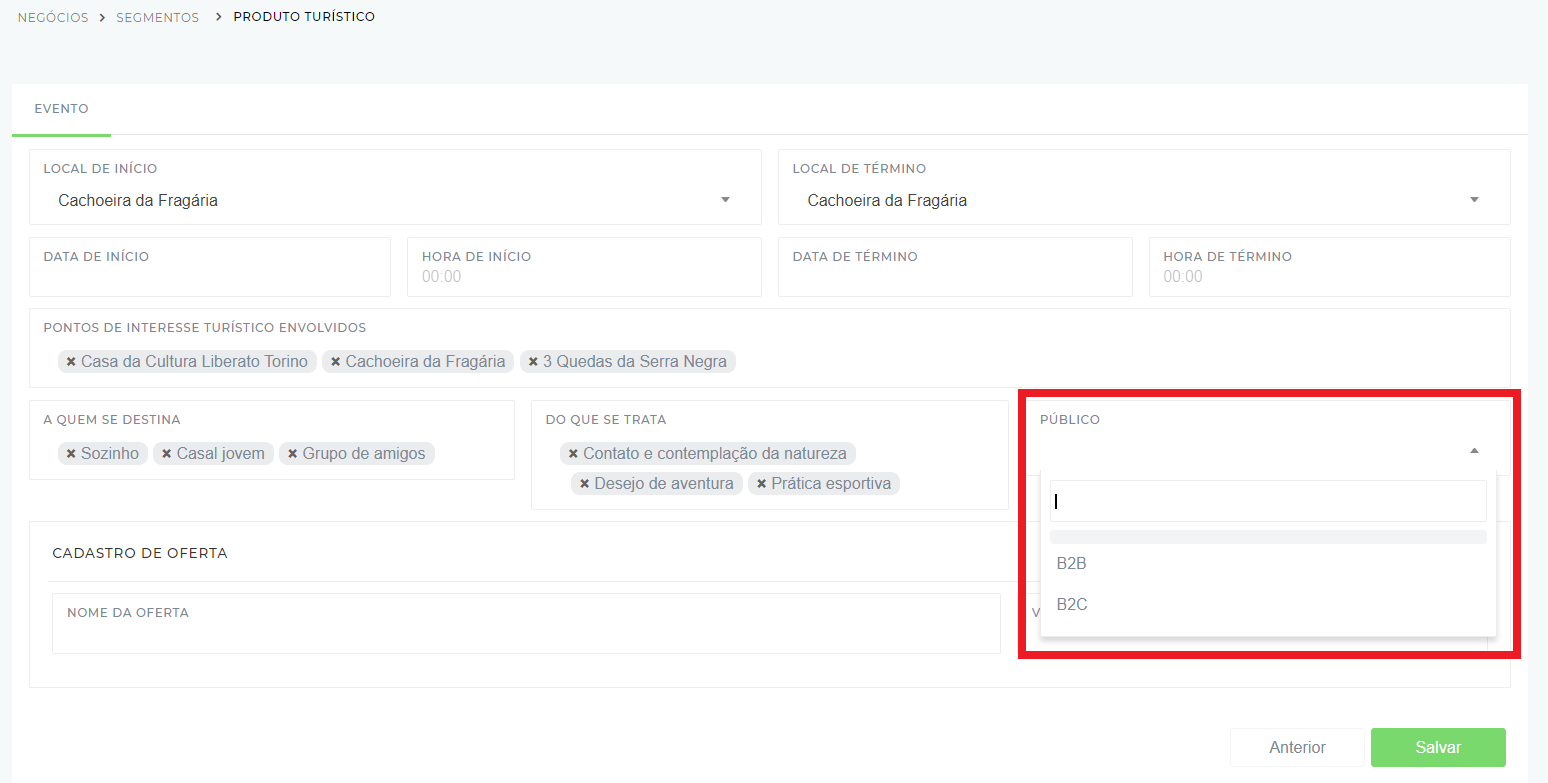
Task: Click the Cadastro de Oferta heading
Action: coord(140,553)
